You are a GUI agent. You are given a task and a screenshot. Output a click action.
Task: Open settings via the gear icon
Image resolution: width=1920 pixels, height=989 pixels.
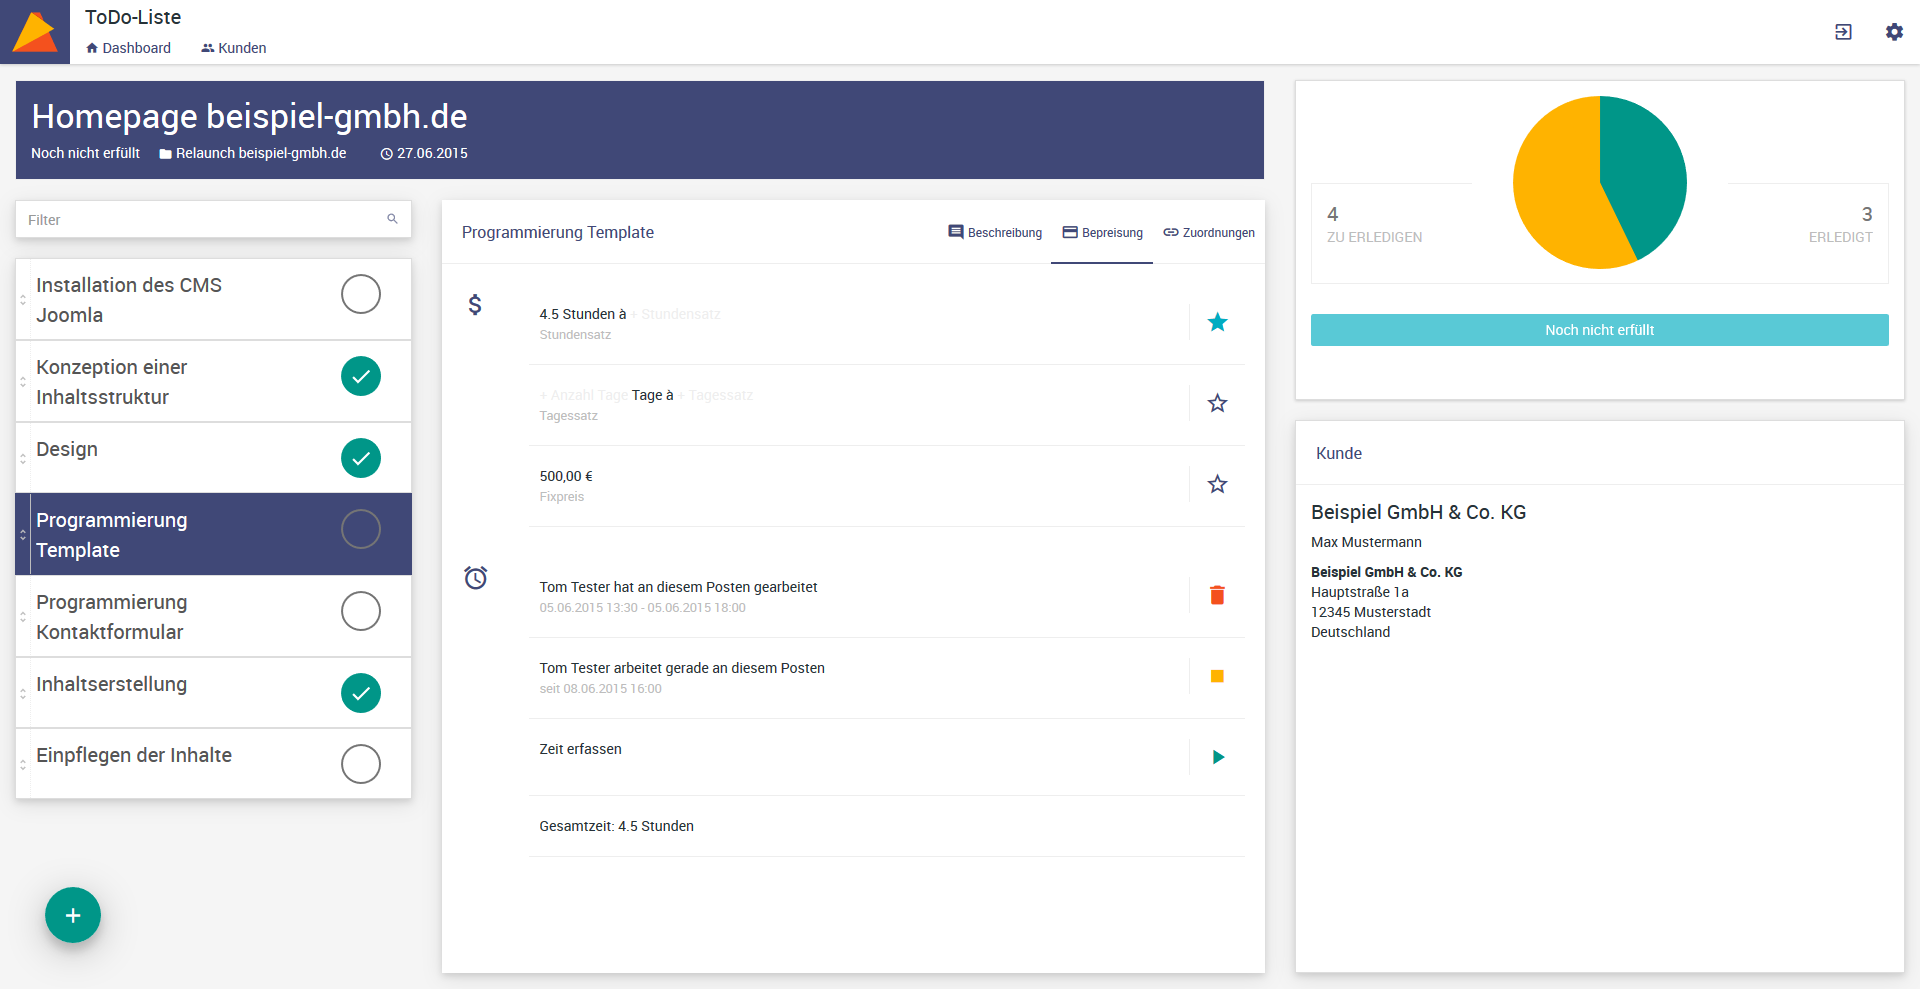tap(1894, 32)
